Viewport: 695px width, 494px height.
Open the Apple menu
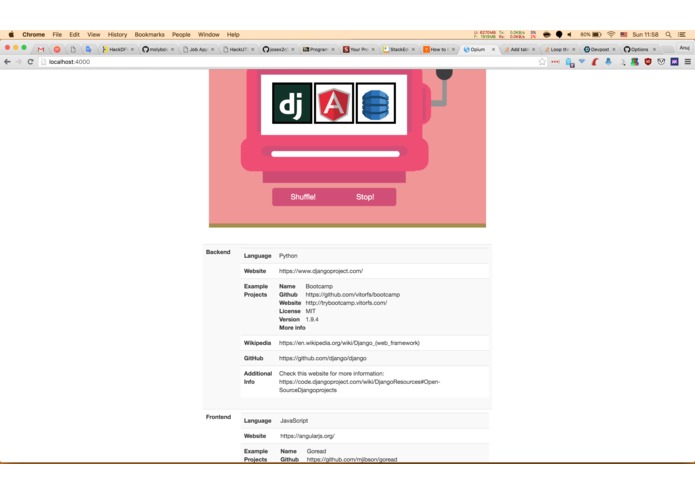(x=11, y=35)
